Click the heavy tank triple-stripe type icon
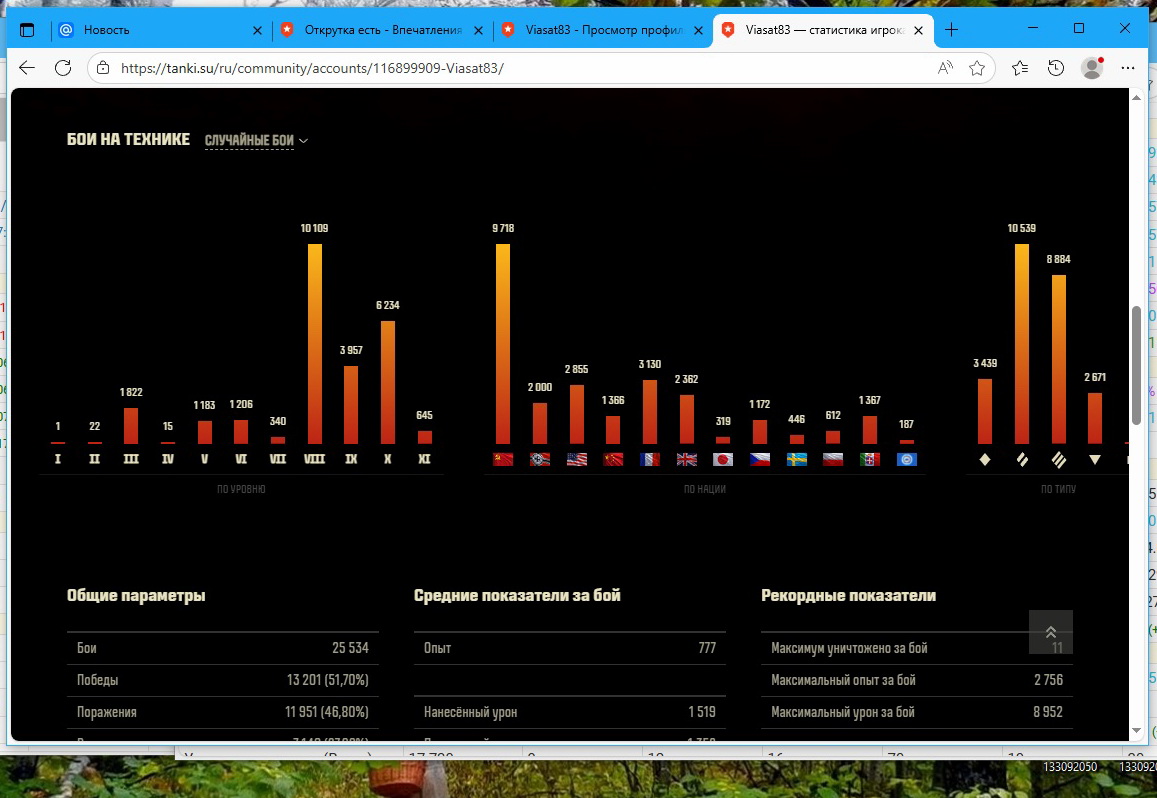 [x=1058, y=460]
